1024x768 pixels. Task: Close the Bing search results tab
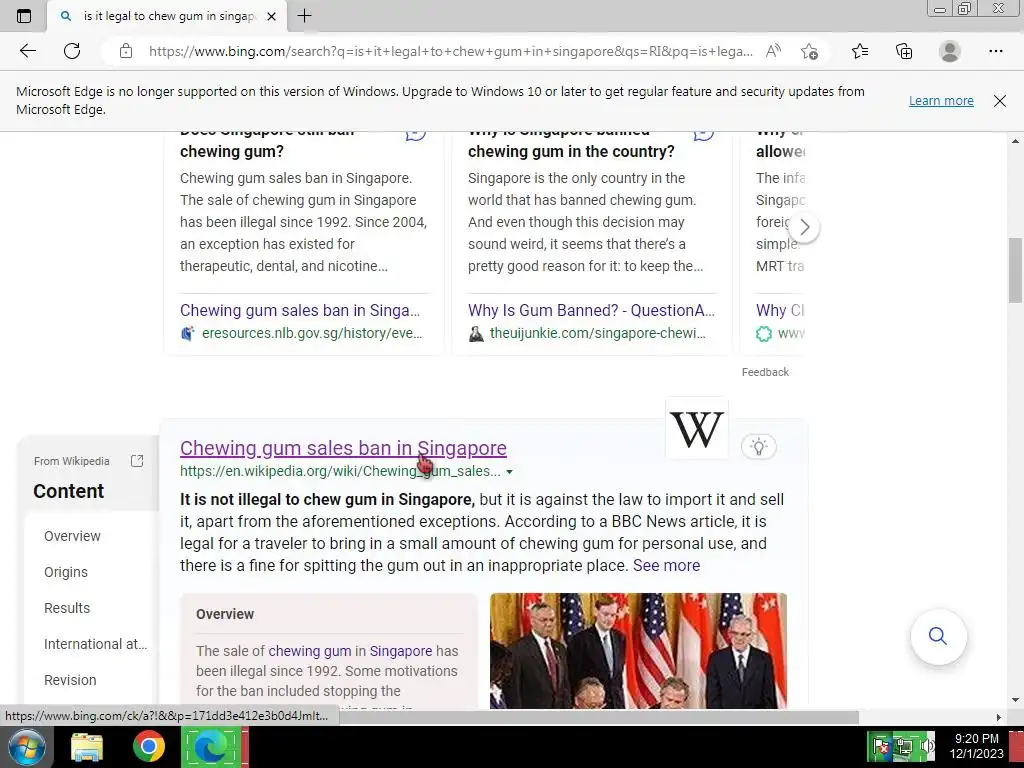pos(272,16)
